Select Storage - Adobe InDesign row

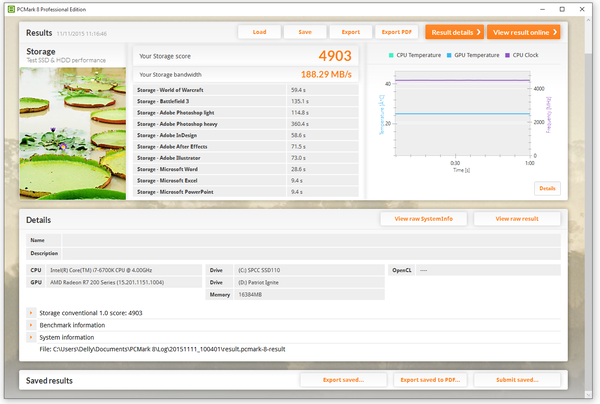click(246, 135)
